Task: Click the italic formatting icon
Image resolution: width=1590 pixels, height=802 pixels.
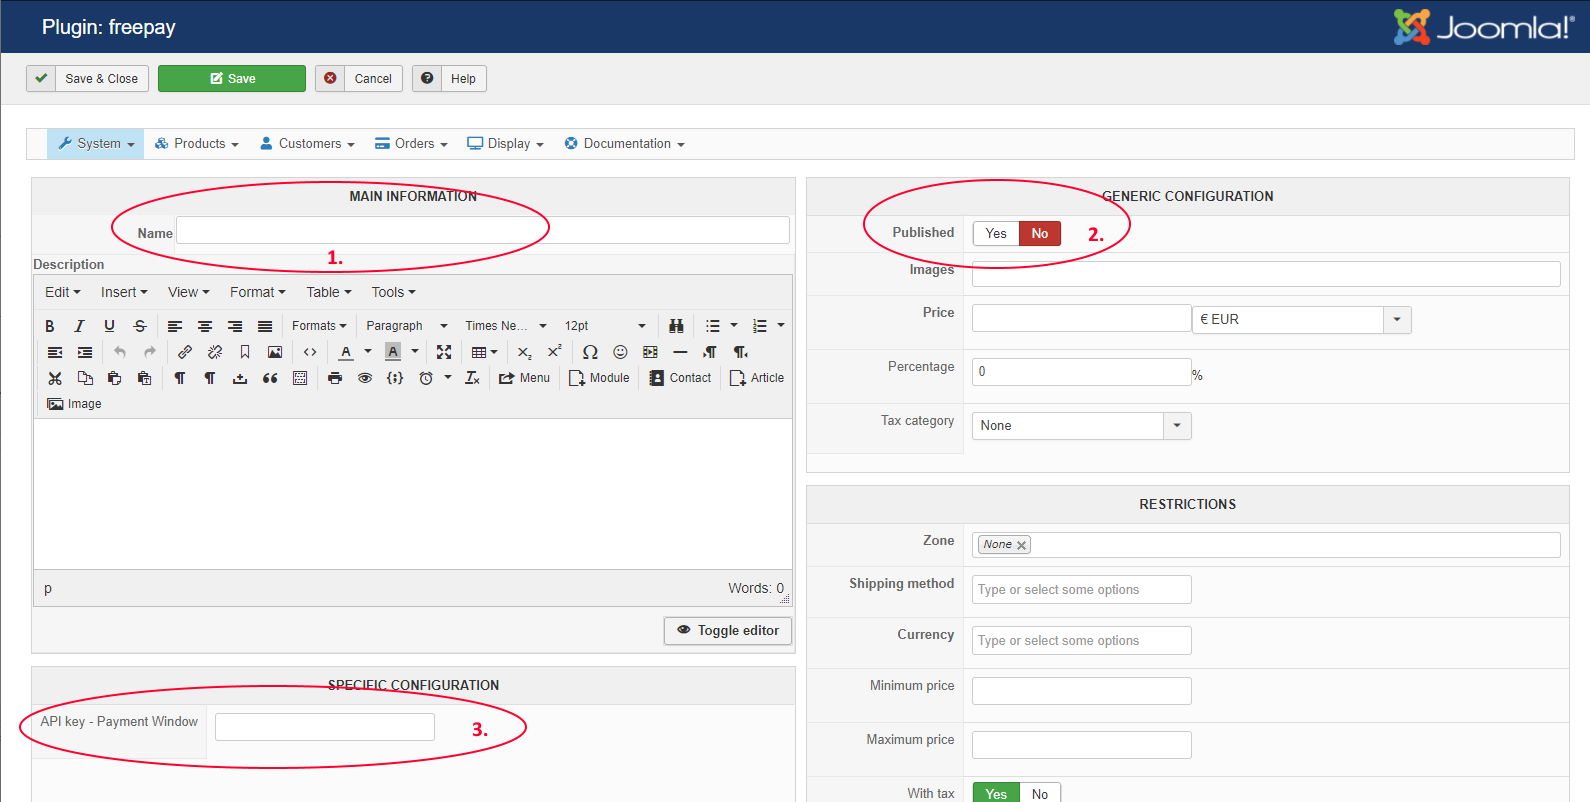Action: [80, 326]
